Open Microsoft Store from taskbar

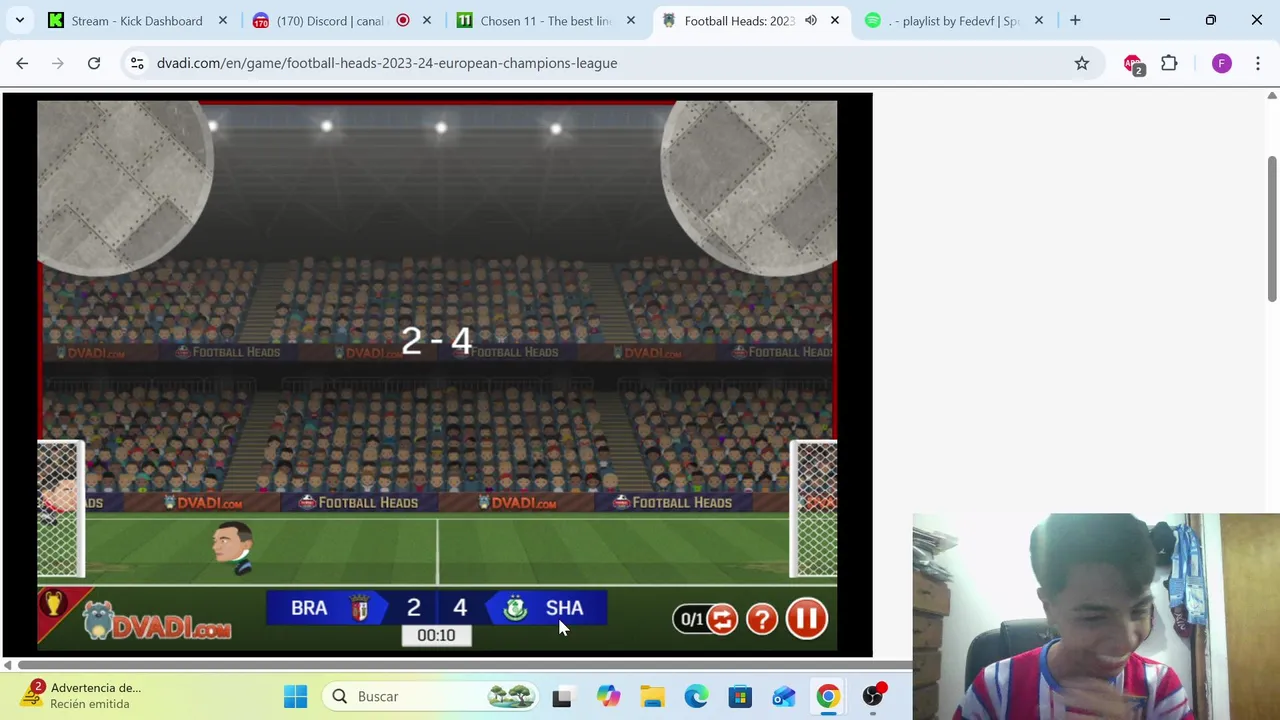(740, 696)
